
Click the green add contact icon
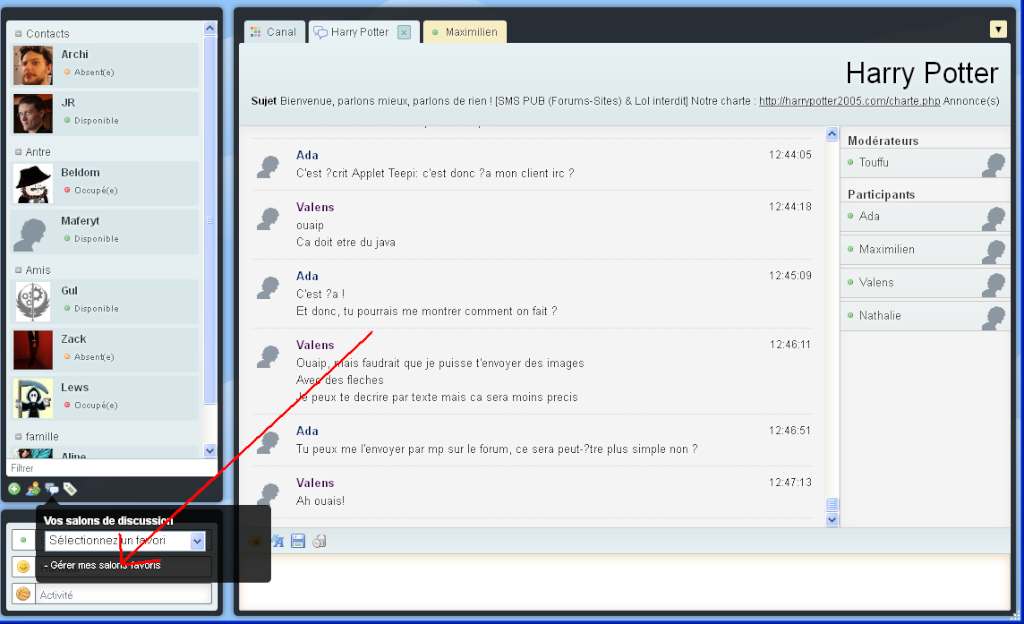(14, 489)
